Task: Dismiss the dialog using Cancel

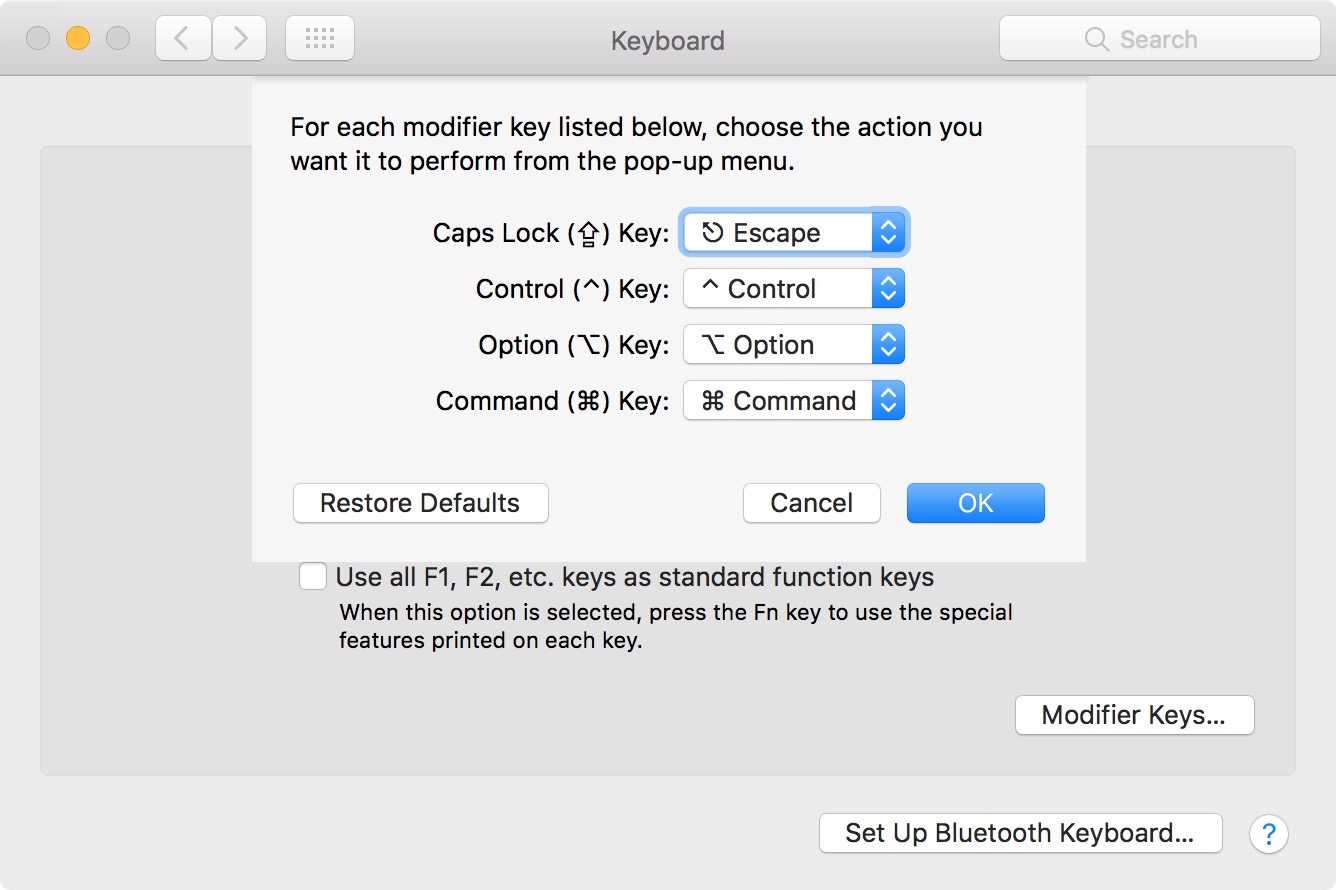Action: [x=811, y=503]
